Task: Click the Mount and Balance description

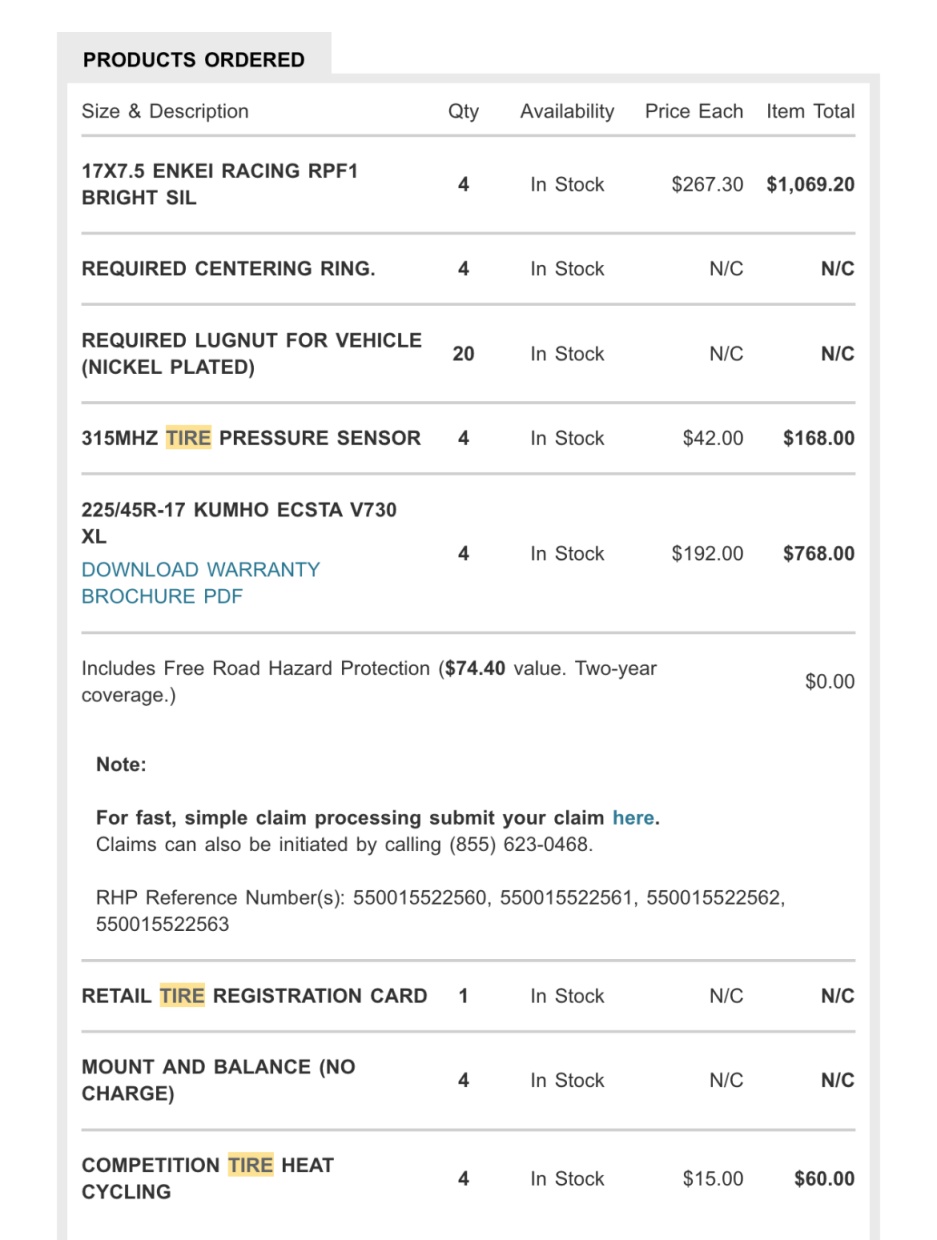Action: tap(218, 1080)
